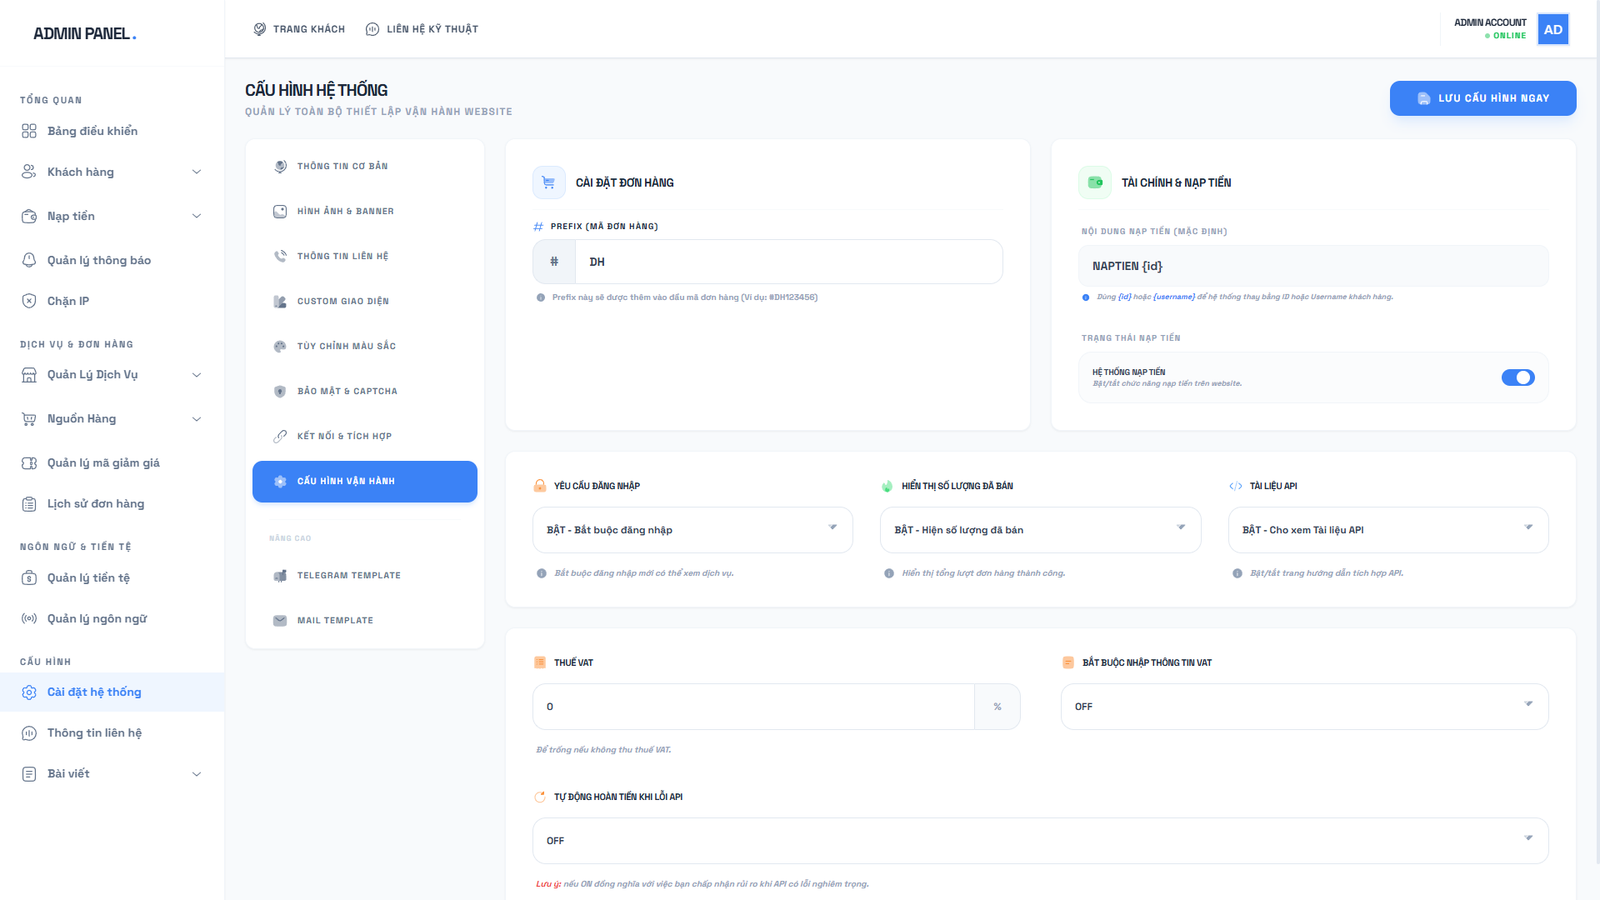Open the Trang khách link
Viewport: 1600px width, 900px height.
pos(299,29)
